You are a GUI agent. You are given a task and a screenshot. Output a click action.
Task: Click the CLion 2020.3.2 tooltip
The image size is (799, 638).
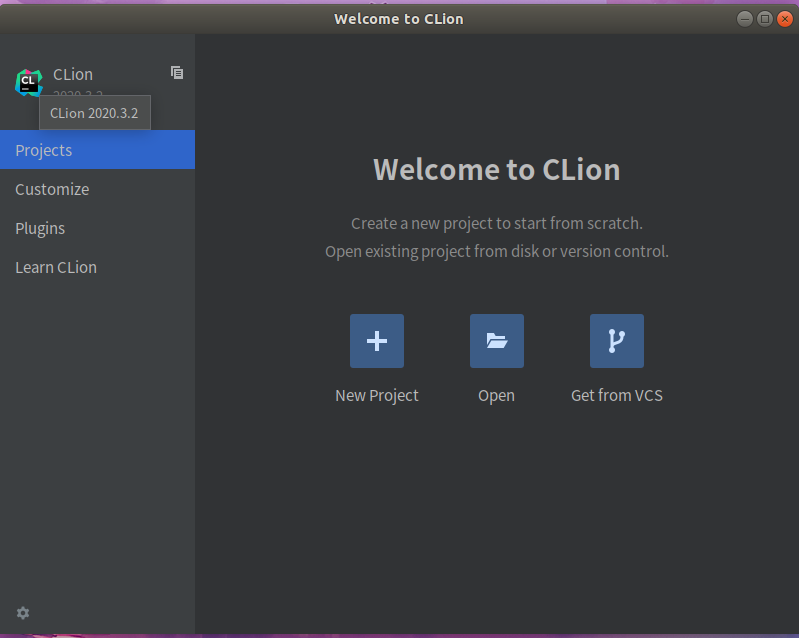pyautogui.click(x=95, y=113)
